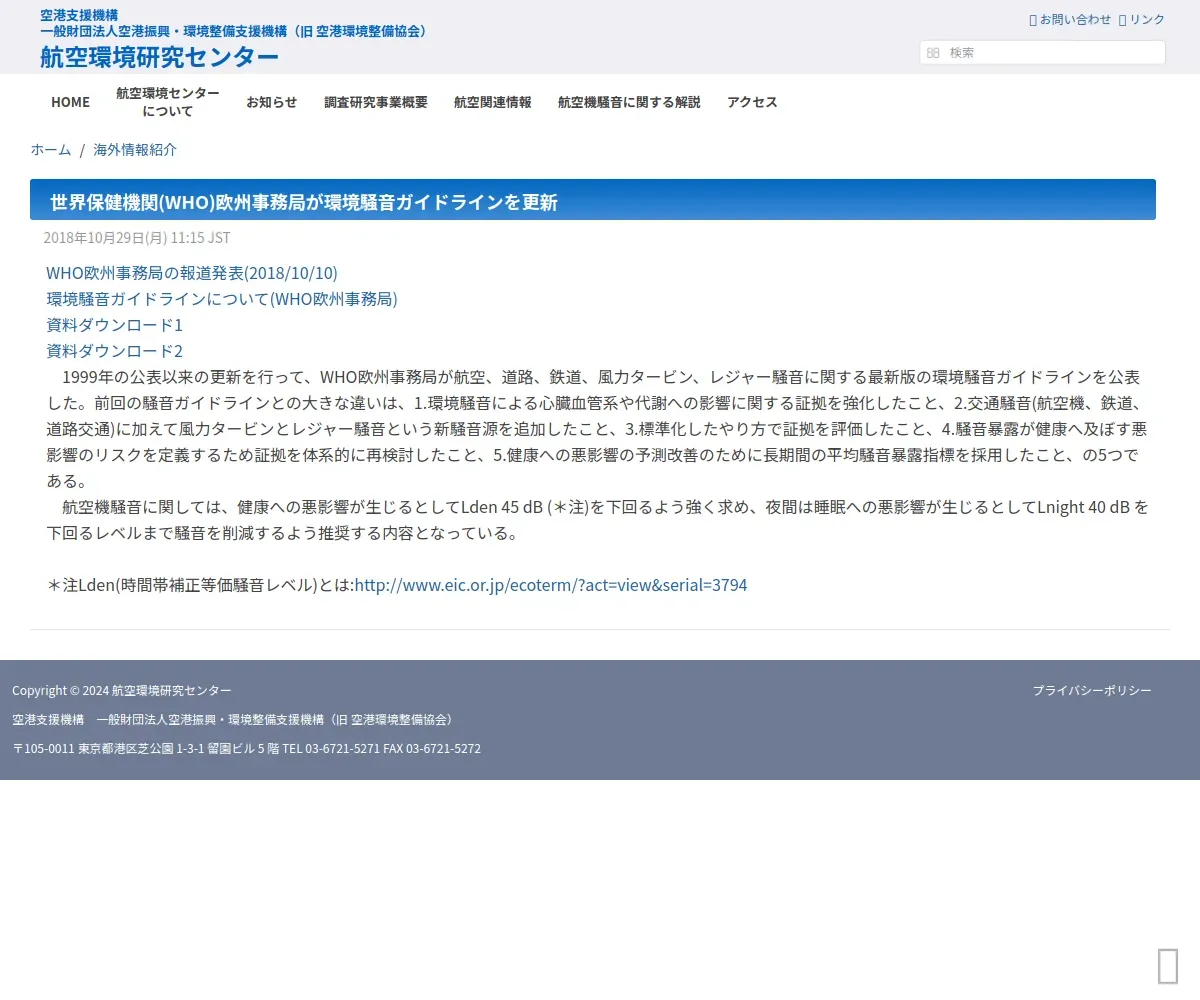Click お問い合わせ text link in header
The image size is (1200, 1000).
pyautogui.click(x=1076, y=20)
